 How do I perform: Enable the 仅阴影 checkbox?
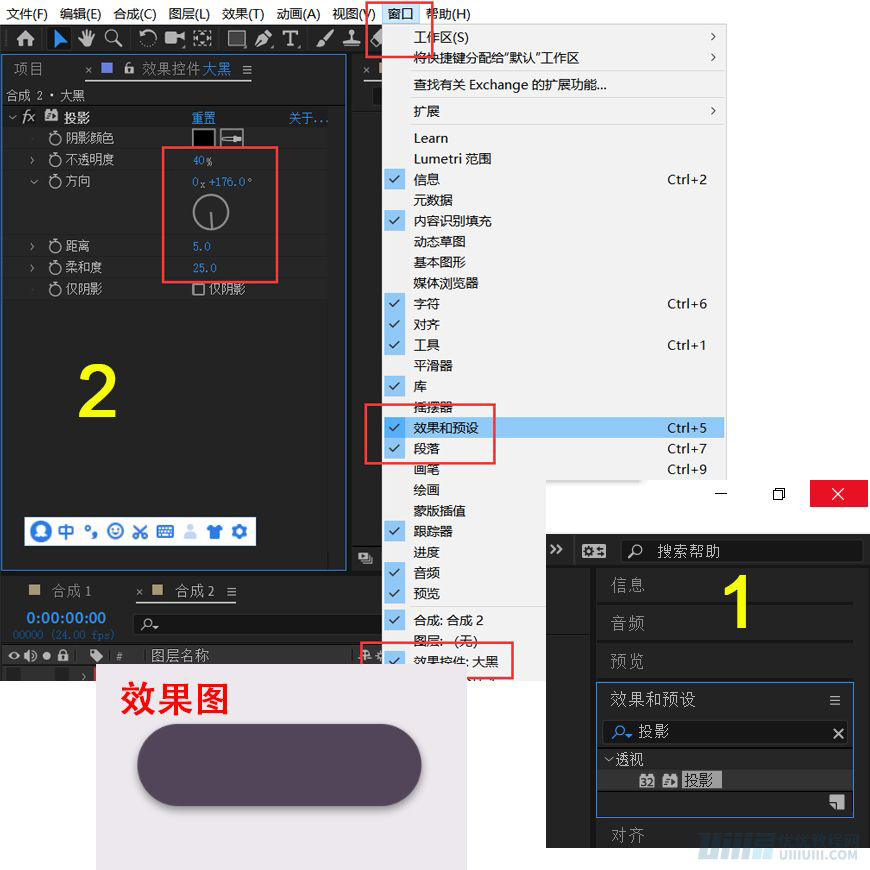click(199, 288)
